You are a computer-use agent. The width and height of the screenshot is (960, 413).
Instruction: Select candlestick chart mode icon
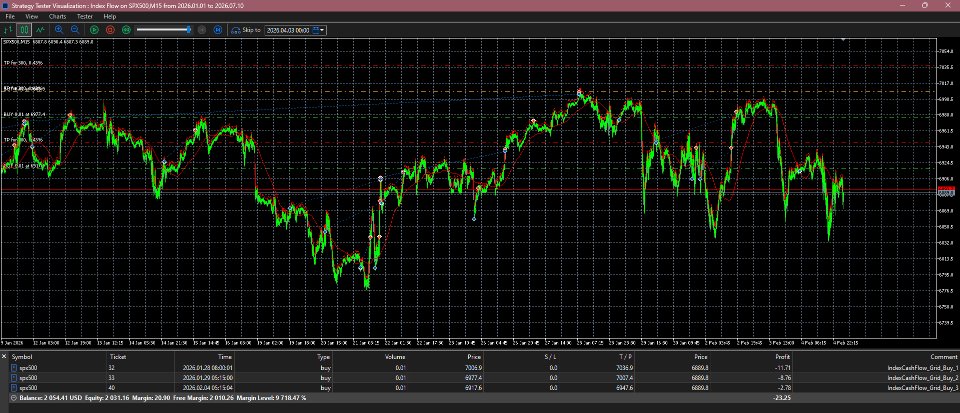point(24,29)
